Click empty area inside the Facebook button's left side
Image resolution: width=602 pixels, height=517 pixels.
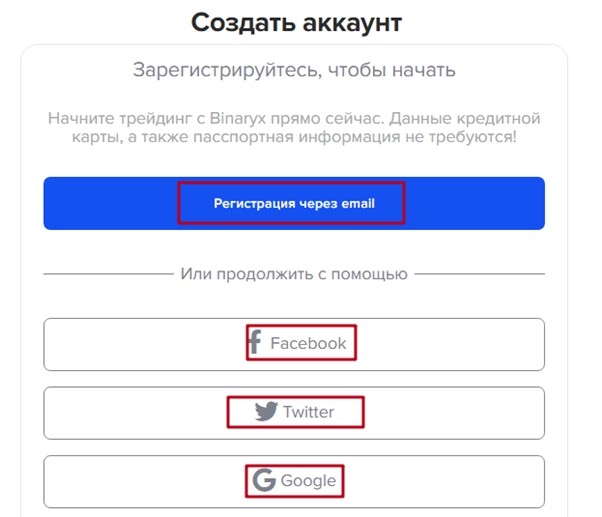[x=142, y=344]
